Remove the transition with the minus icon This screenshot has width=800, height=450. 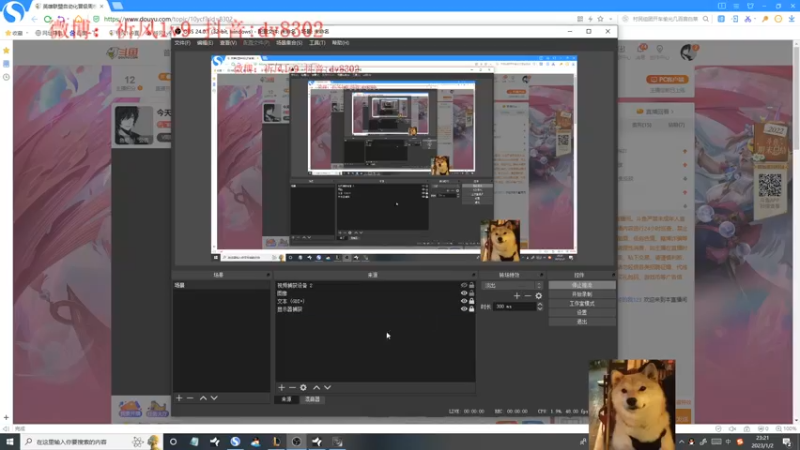[528, 296]
